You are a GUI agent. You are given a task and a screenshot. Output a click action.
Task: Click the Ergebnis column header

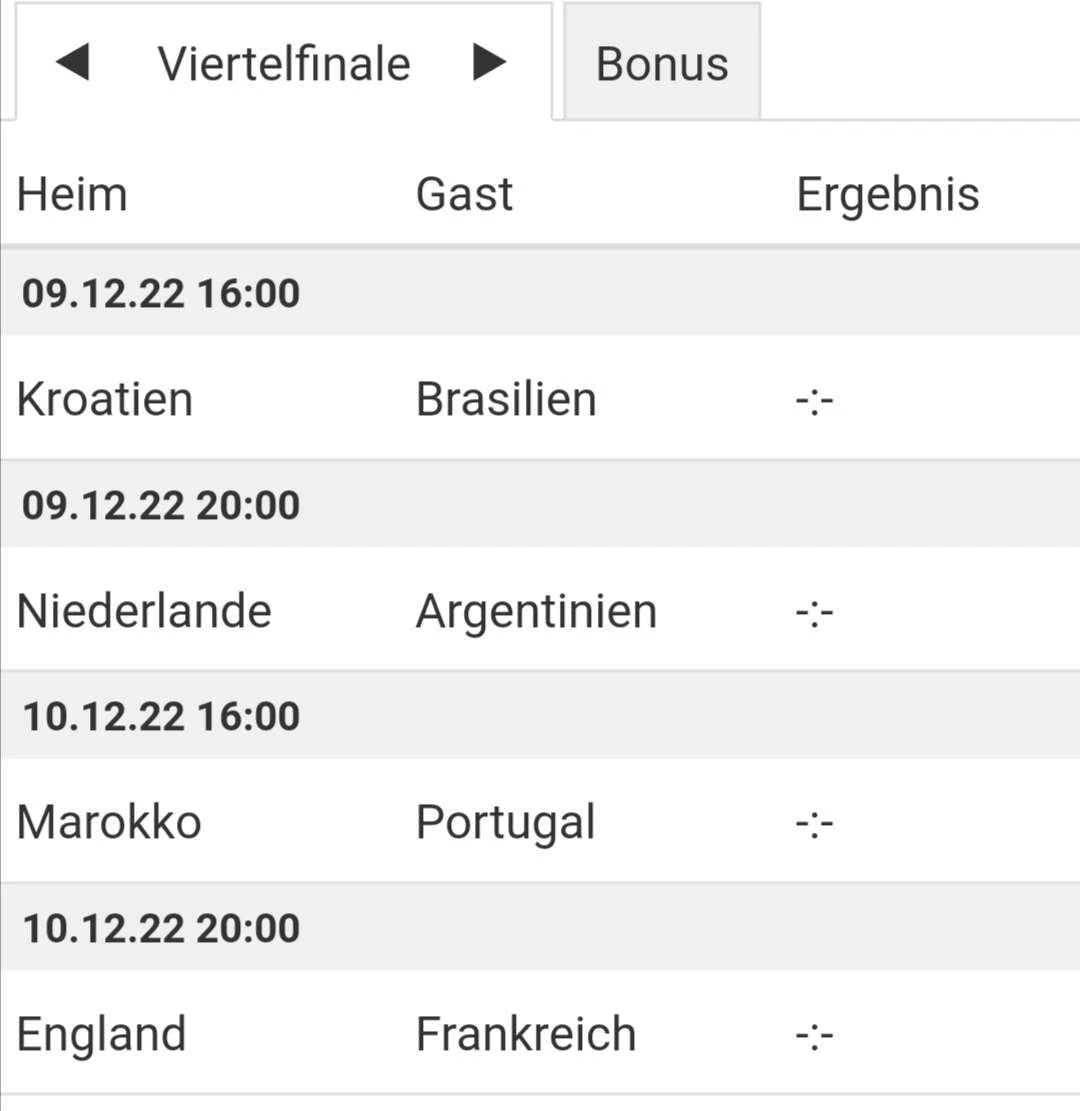pos(887,194)
